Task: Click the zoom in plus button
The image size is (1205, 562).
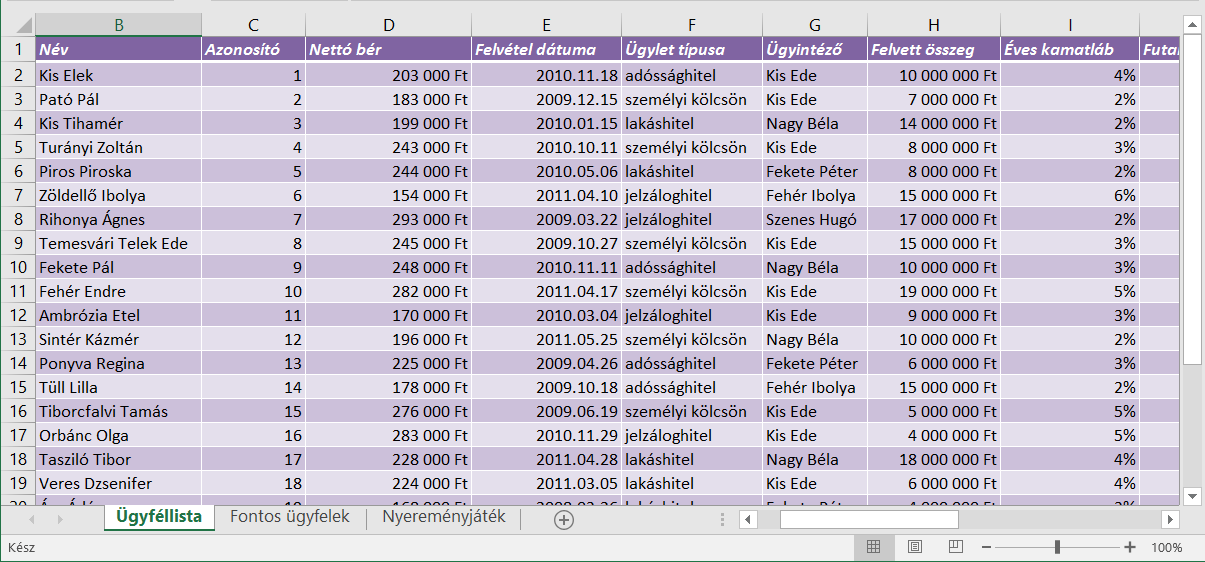Action: 1130,547
